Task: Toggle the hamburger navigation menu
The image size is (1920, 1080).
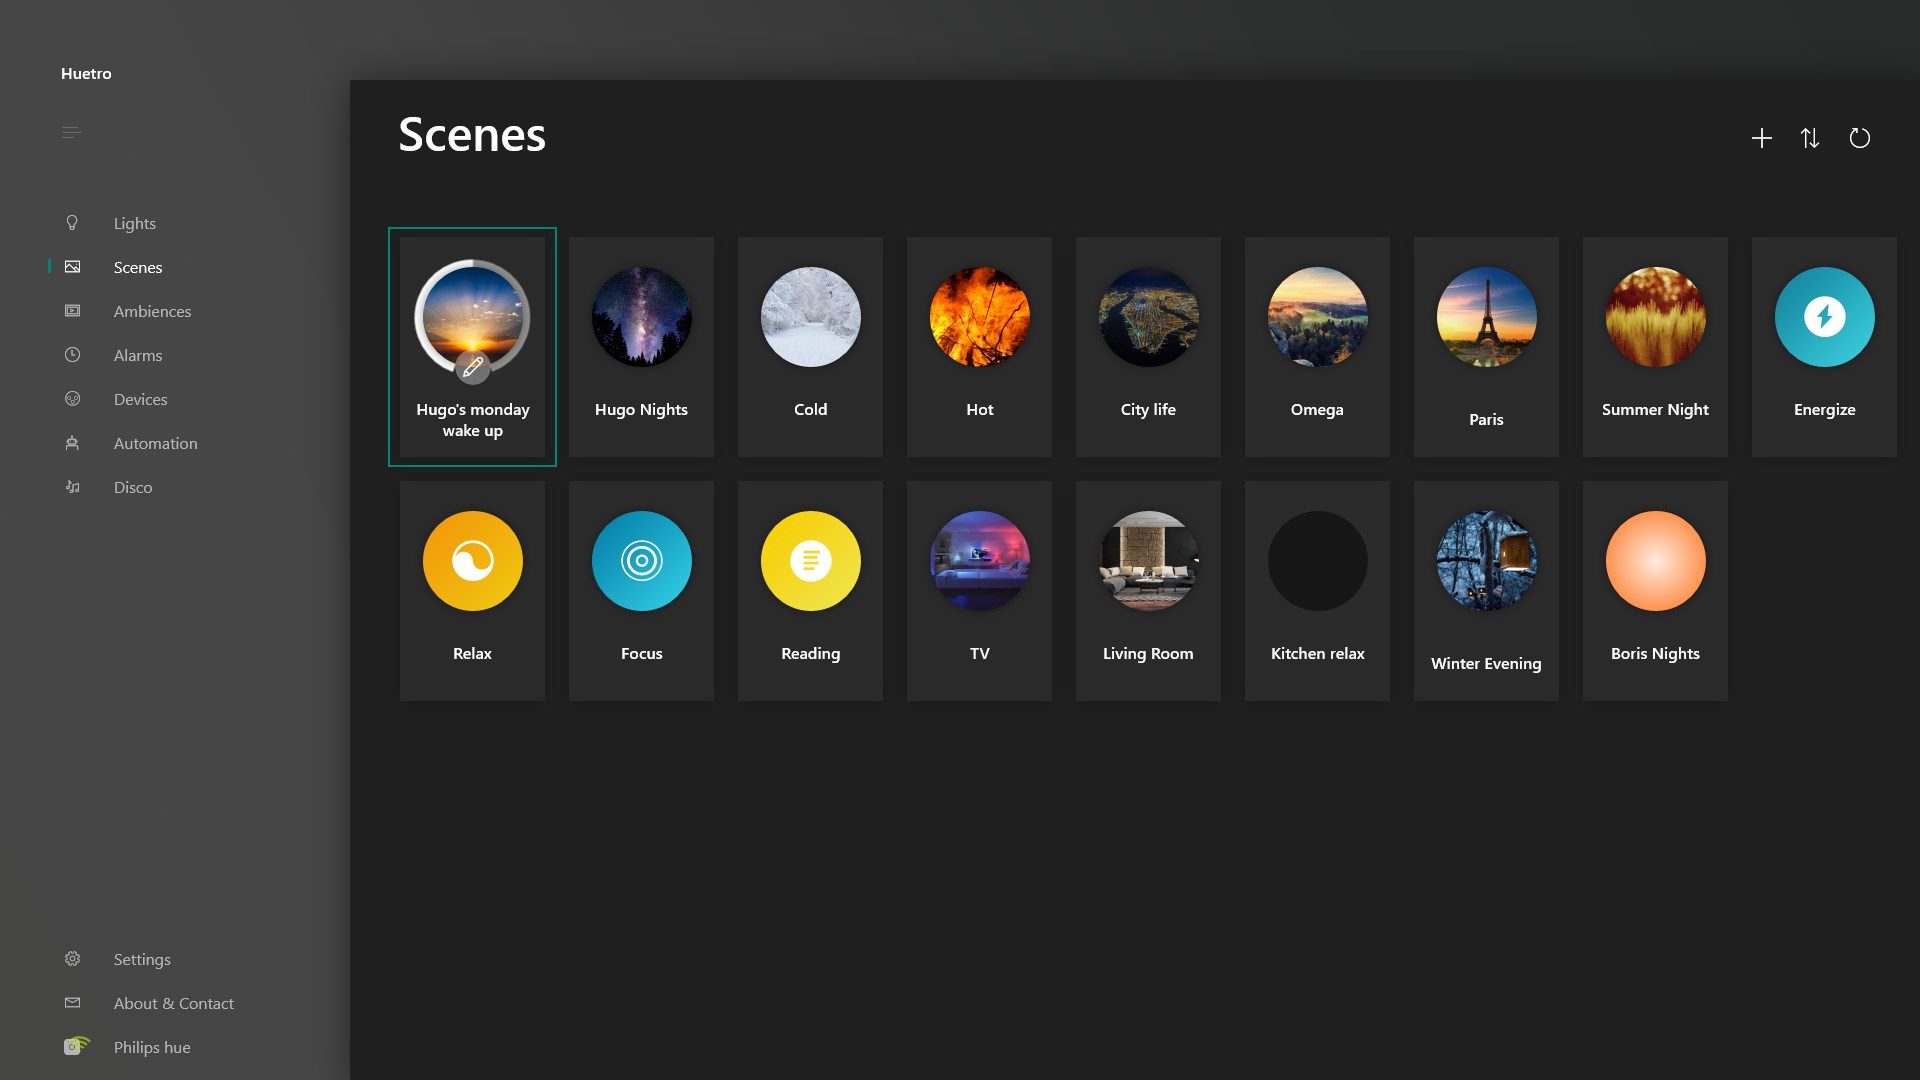Action: pyautogui.click(x=72, y=132)
